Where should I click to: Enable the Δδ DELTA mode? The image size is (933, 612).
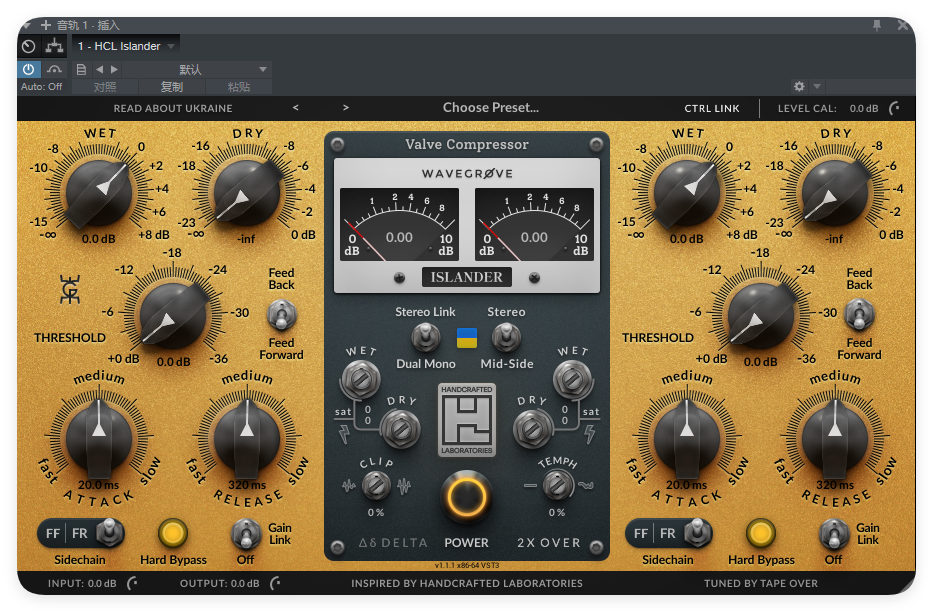pyautogui.click(x=393, y=542)
